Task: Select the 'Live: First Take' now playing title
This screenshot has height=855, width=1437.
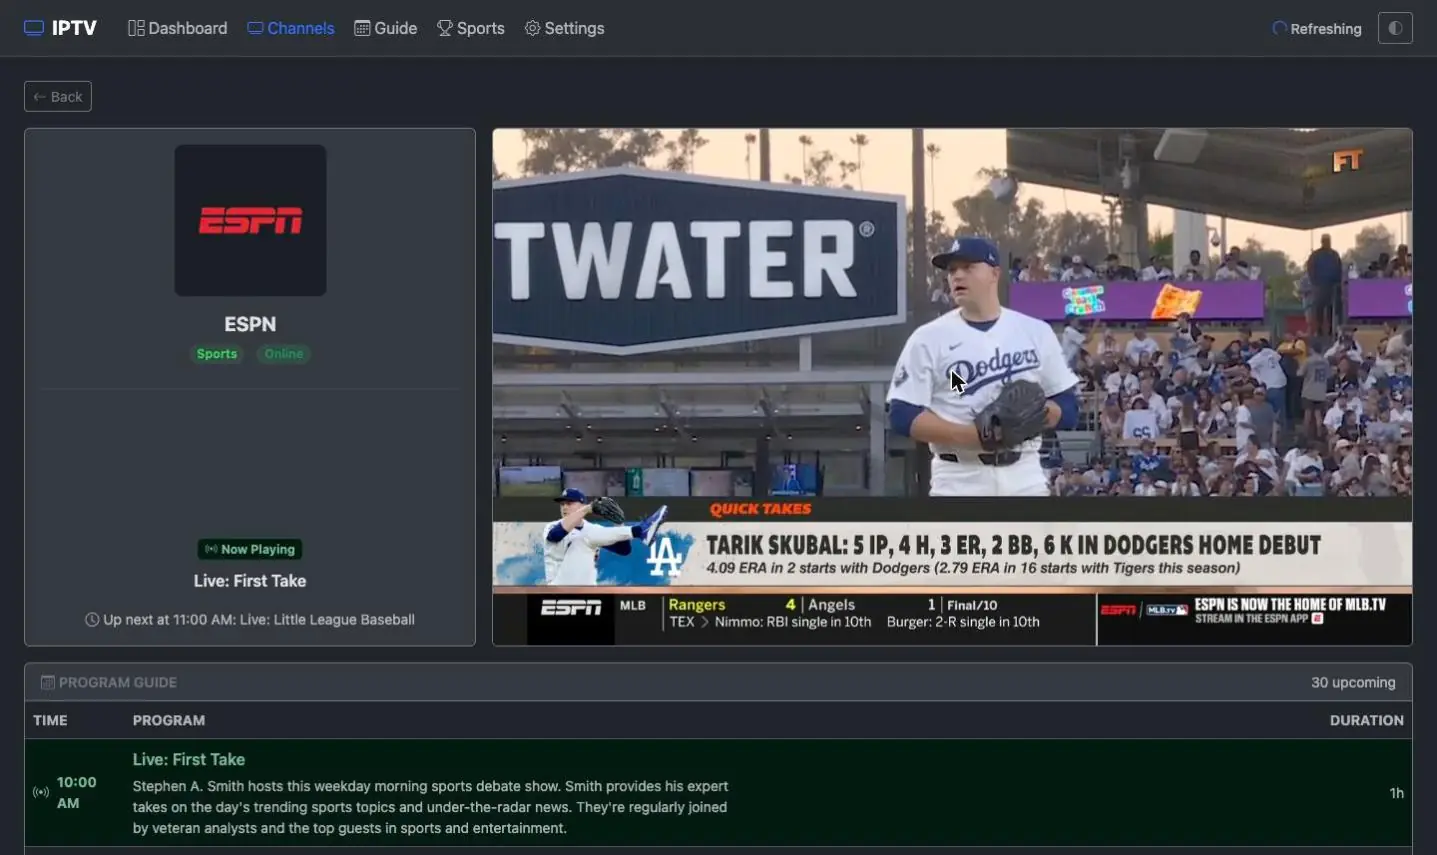Action: 250,581
